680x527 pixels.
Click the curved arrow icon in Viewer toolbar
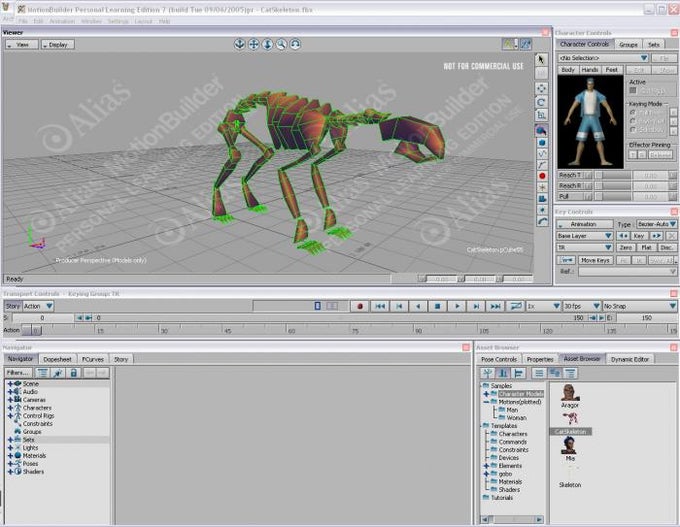click(x=542, y=222)
